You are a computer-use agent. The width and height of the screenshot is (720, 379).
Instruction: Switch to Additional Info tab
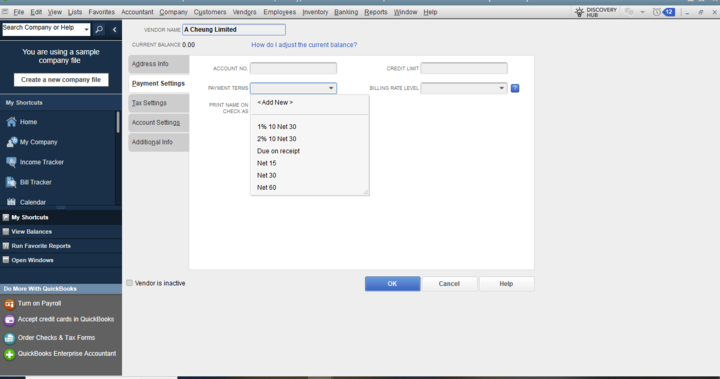(158, 142)
